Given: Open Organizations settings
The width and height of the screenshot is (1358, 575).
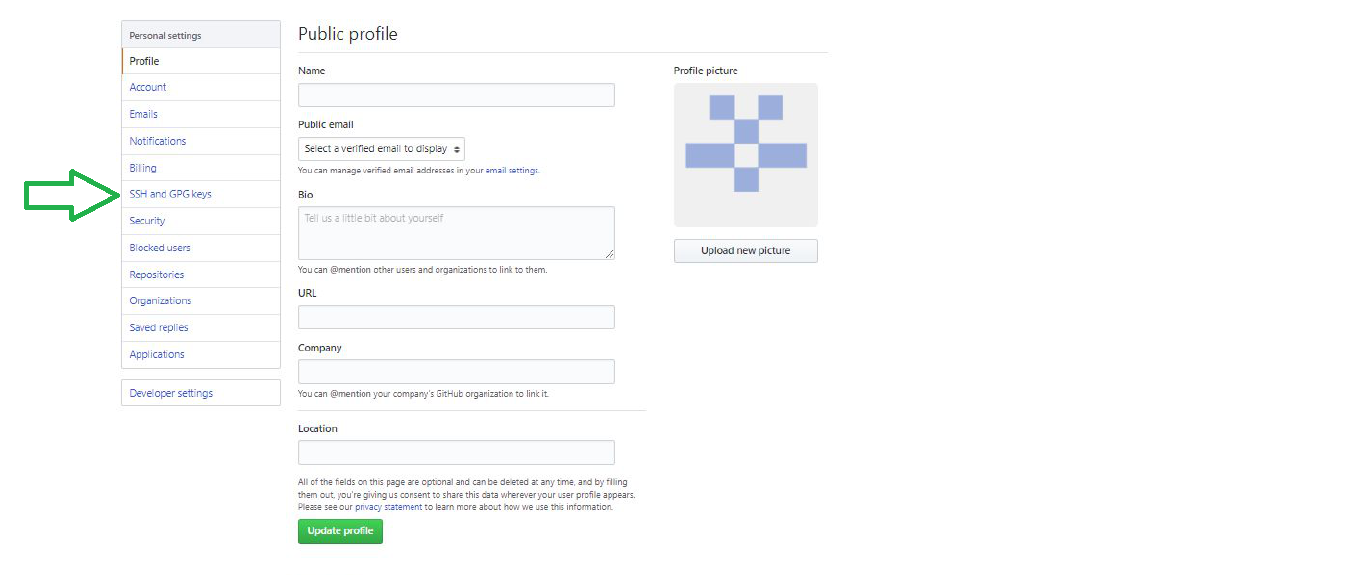Looking at the screenshot, I should pos(160,301).
